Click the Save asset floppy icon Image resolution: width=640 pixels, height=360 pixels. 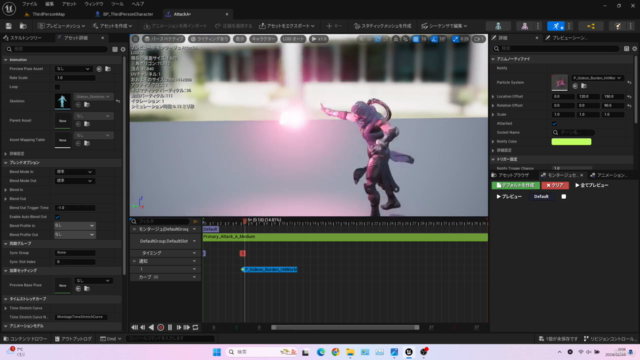click(x=8, y=26)
